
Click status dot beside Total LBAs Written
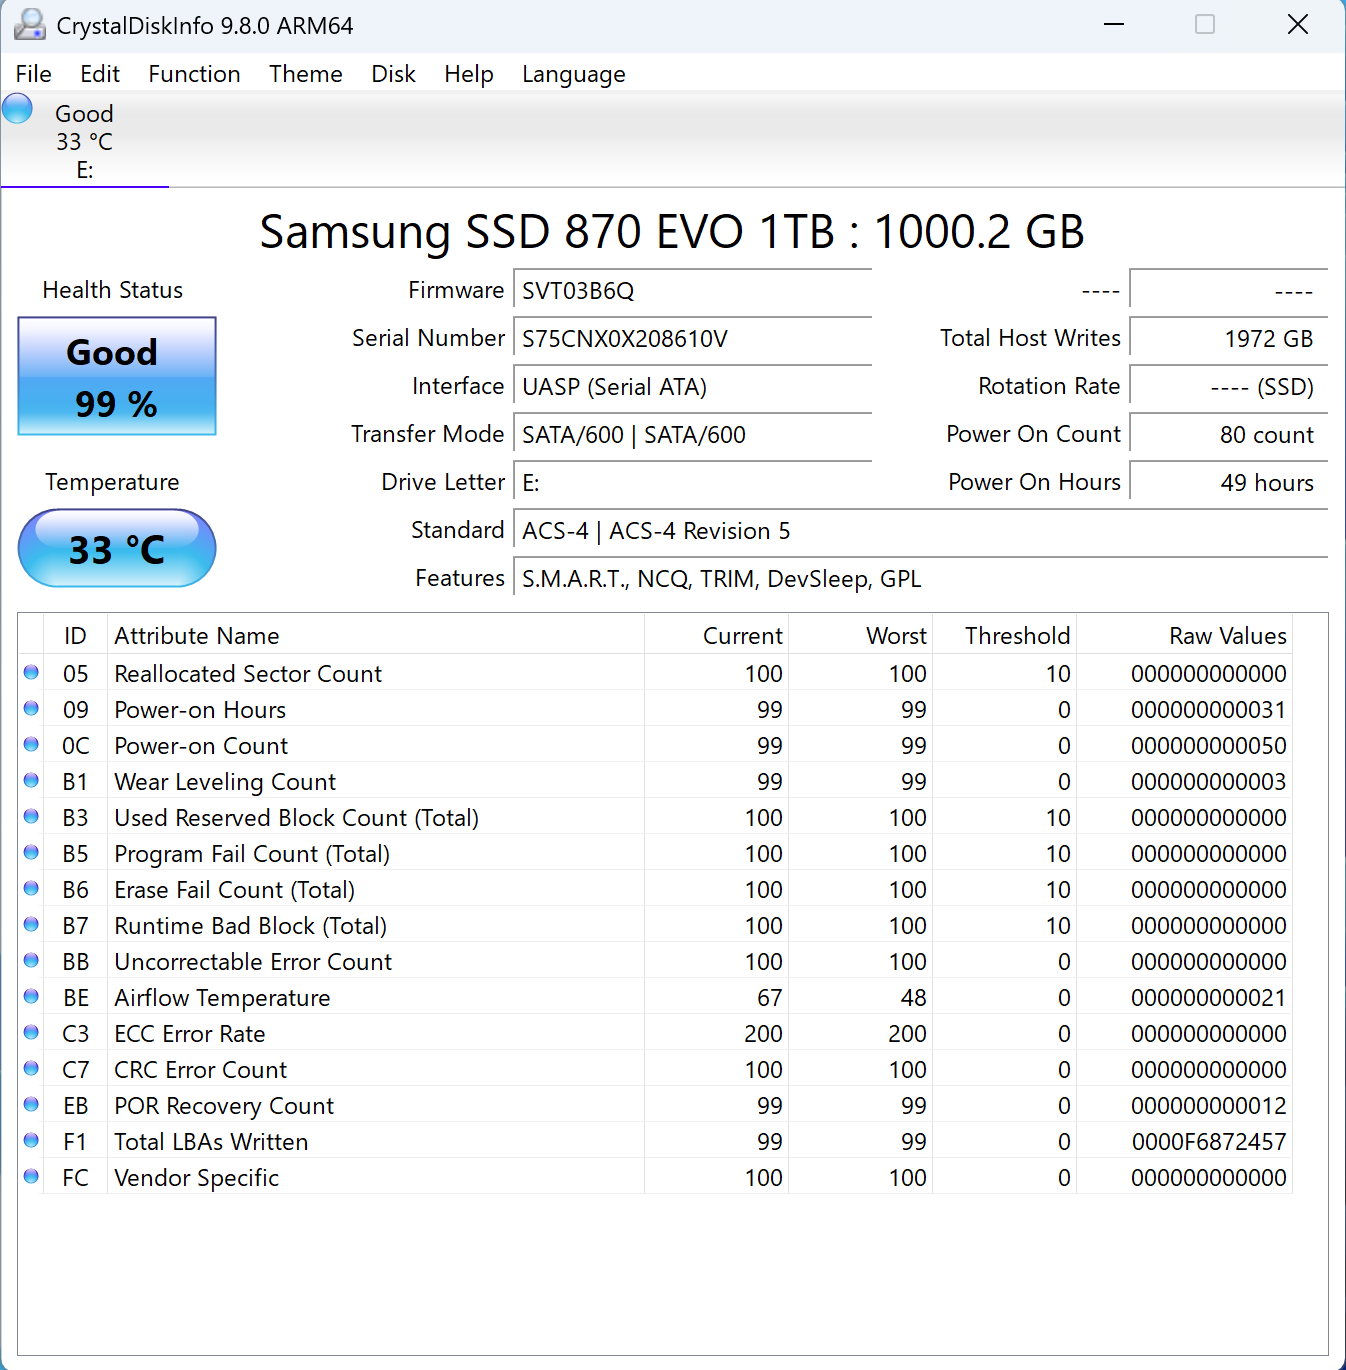point(31,1141)
